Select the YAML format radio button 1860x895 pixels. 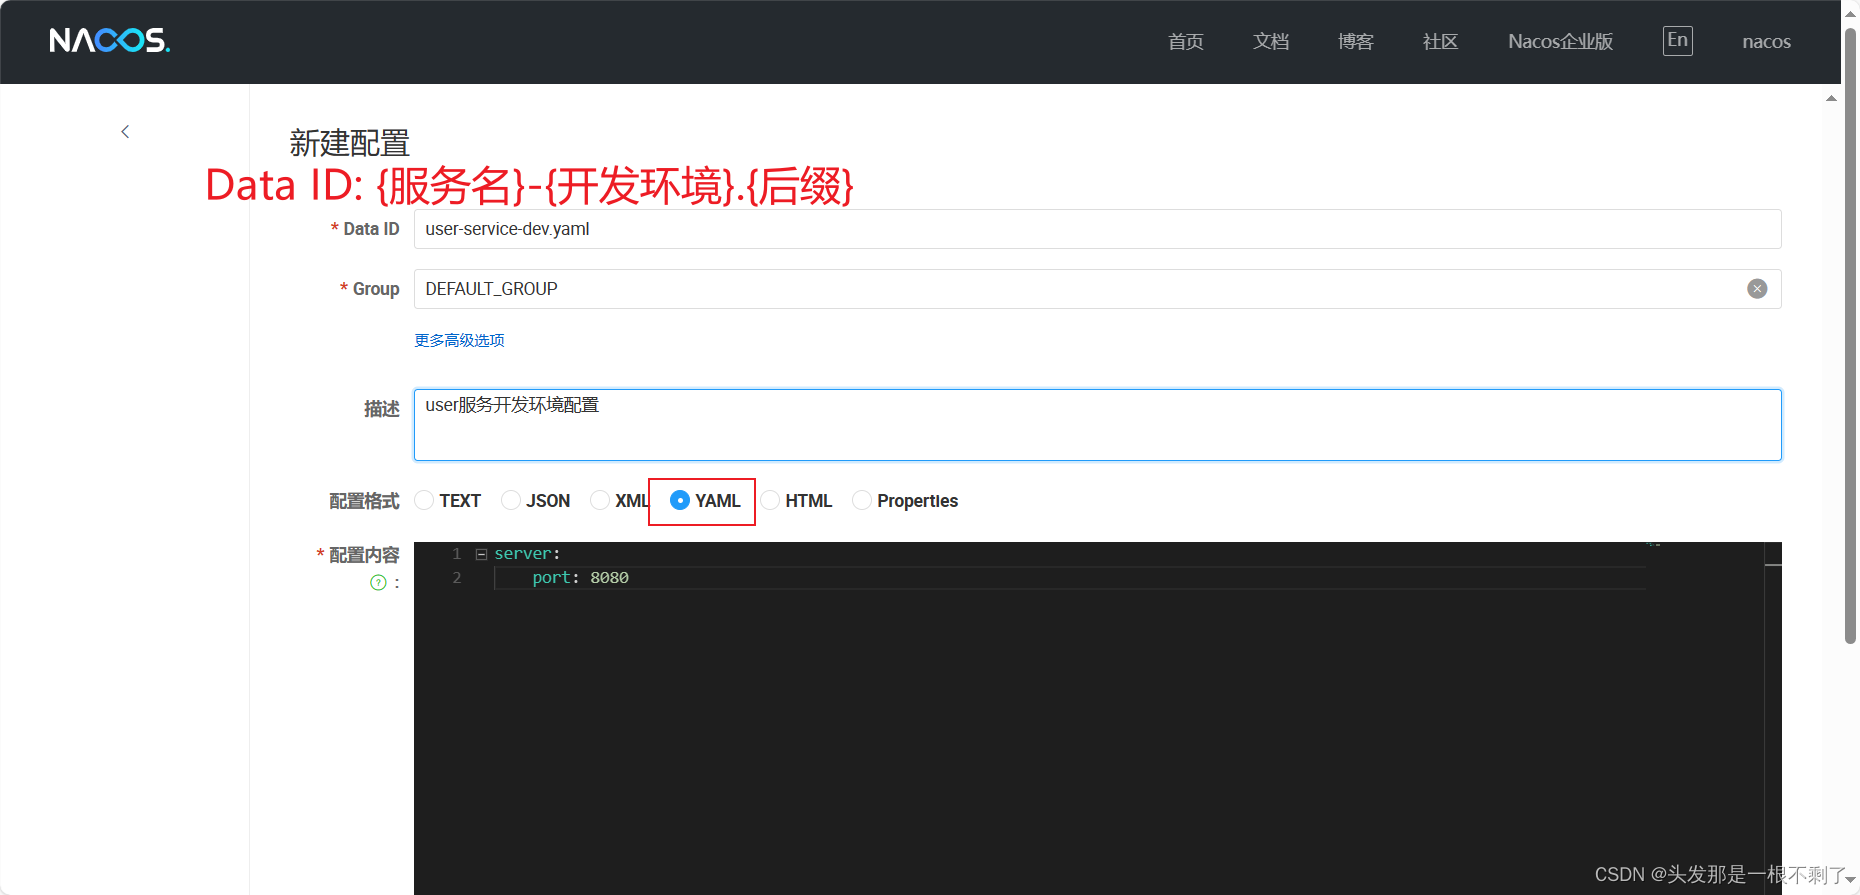(x=680, y=500)
